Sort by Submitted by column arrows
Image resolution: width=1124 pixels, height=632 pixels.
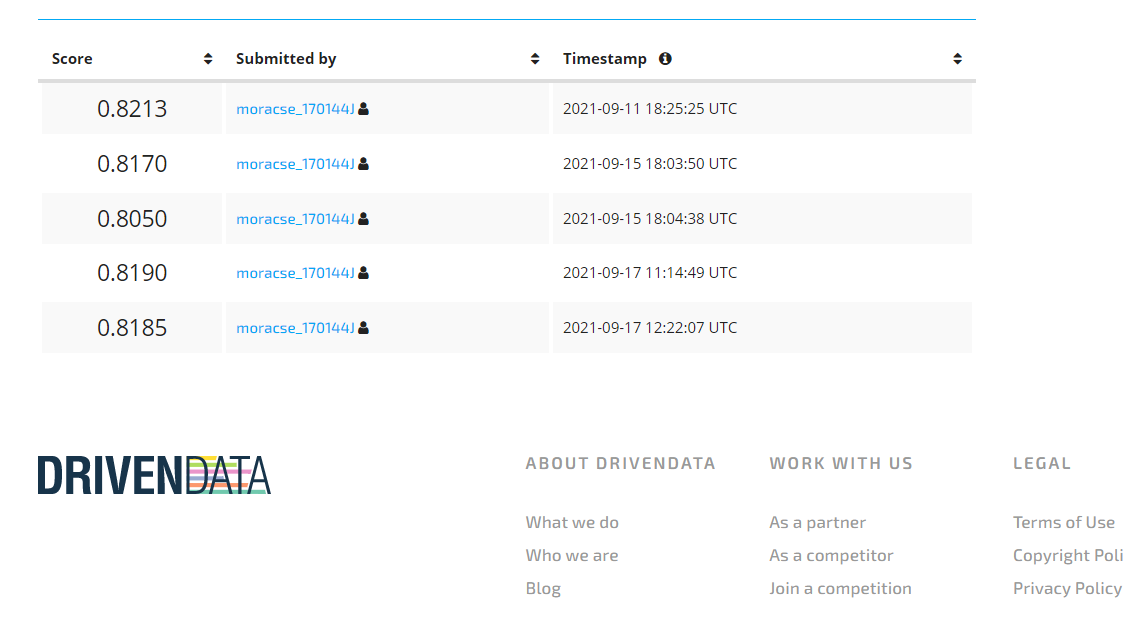coord(535,59)
